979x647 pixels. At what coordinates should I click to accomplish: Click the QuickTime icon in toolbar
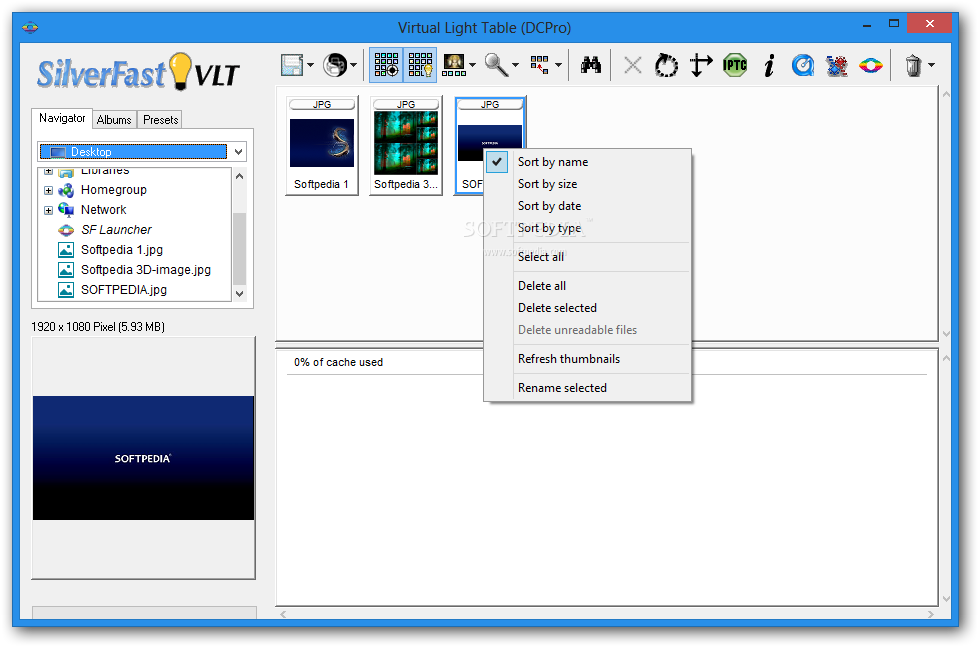(x=802, y=66)
